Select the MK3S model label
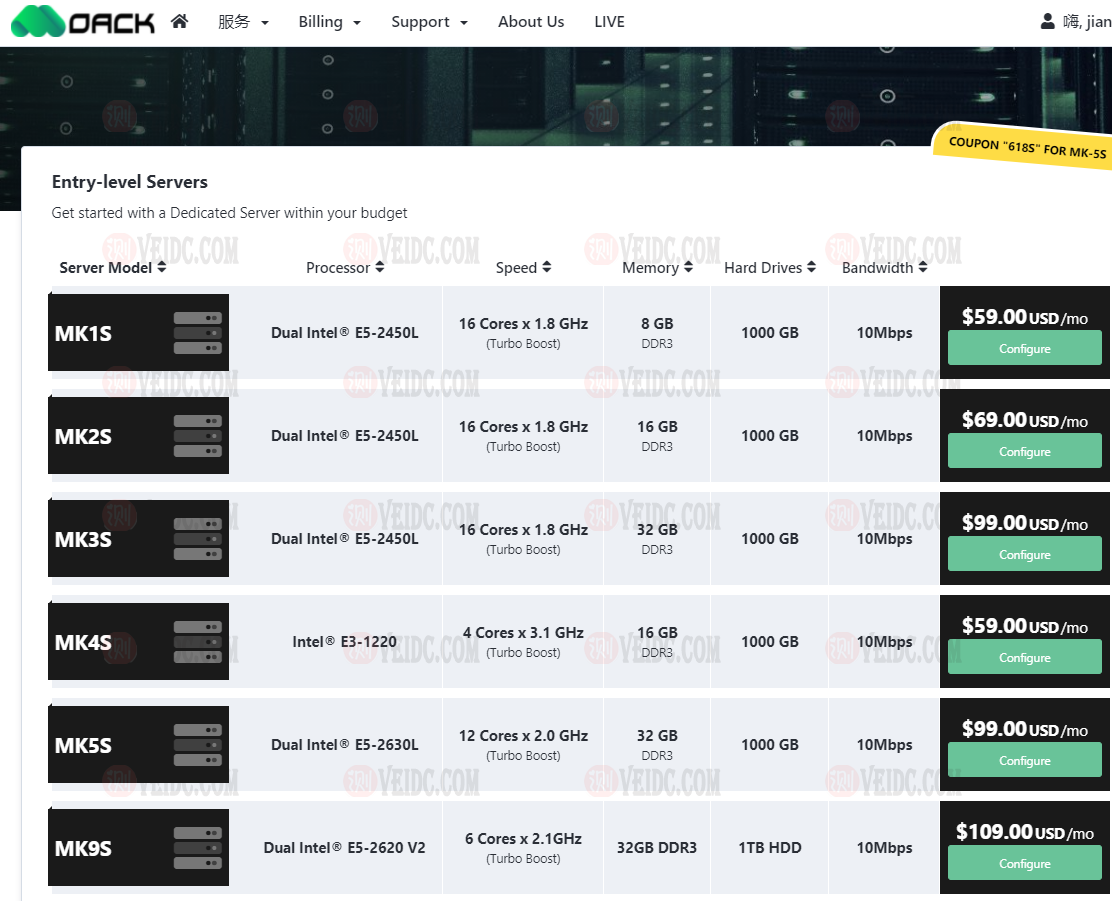The width and height of the screenshot is (1112, 901). (83, 539)
